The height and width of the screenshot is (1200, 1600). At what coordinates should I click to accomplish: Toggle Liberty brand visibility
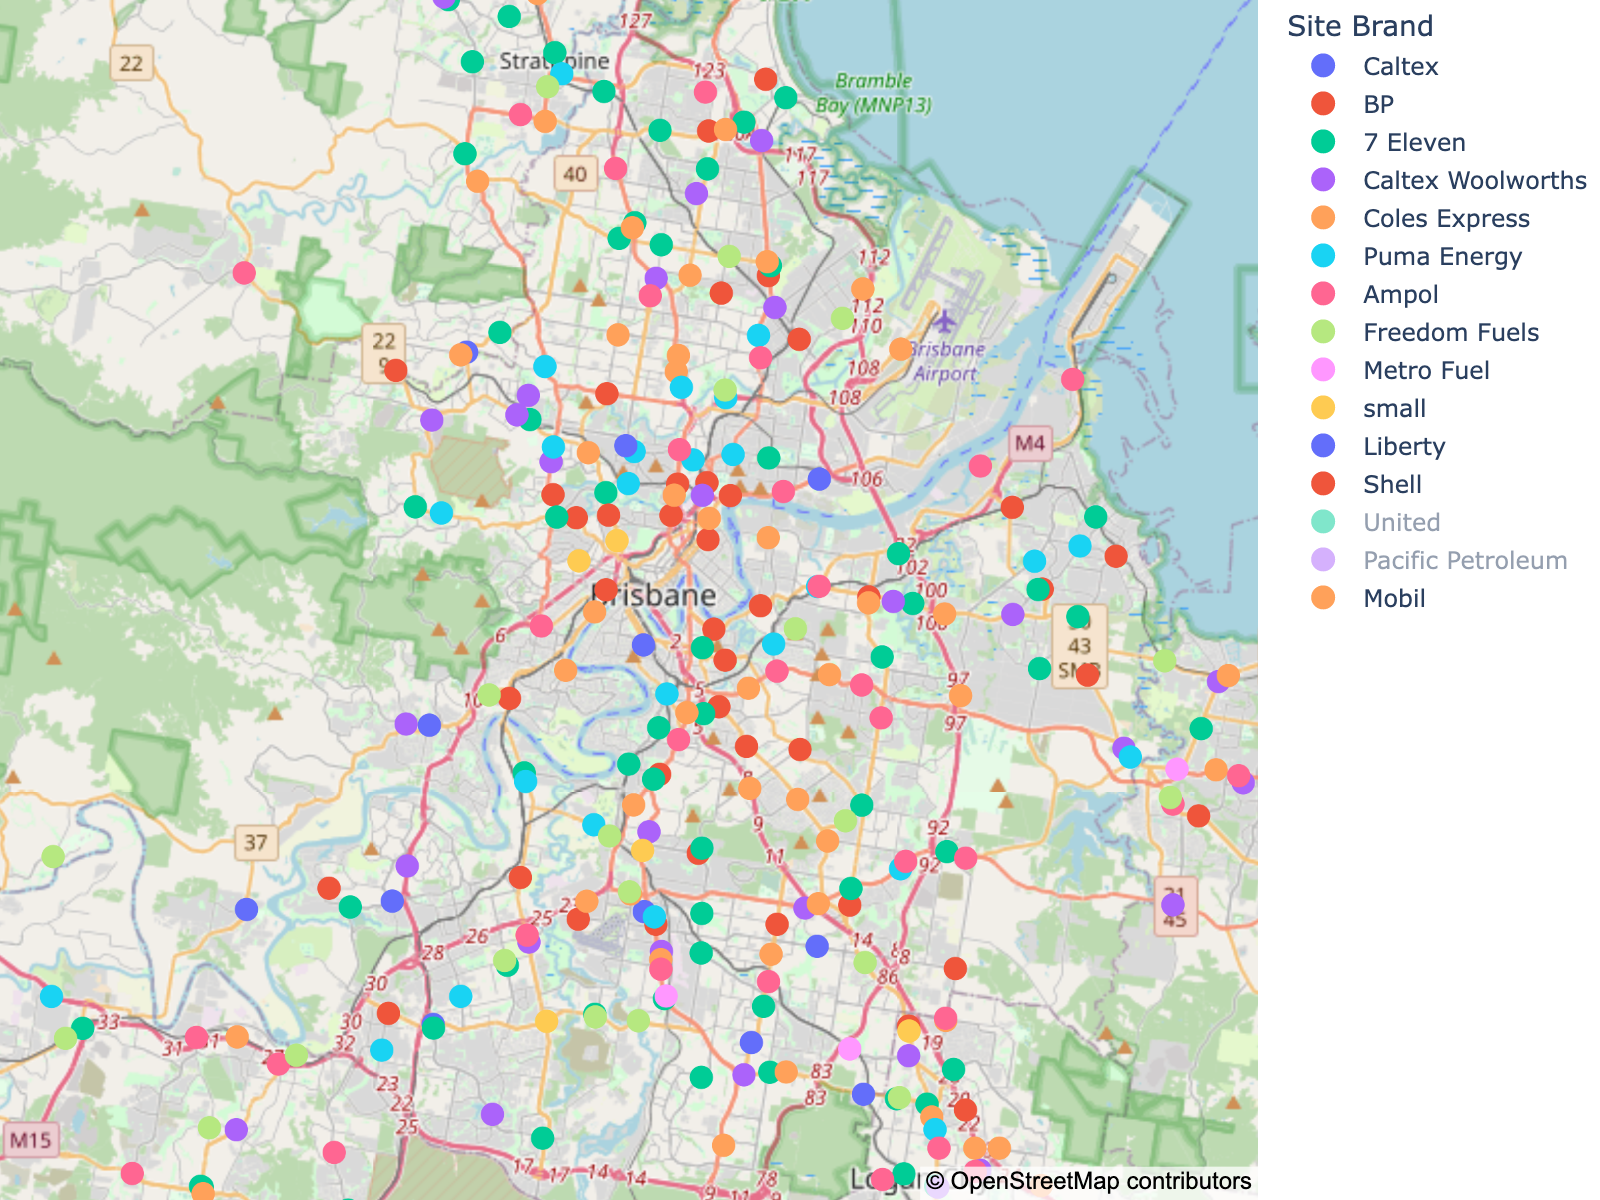click(1403, 447)
